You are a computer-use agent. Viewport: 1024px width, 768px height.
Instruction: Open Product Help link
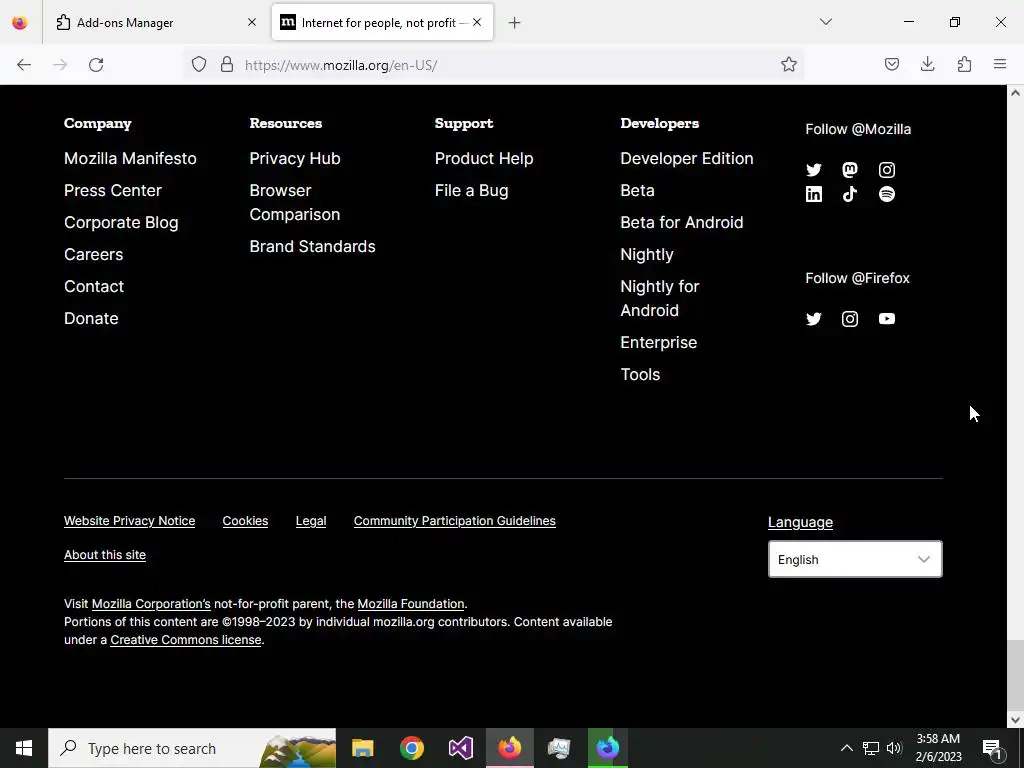(x=484, y=158)
